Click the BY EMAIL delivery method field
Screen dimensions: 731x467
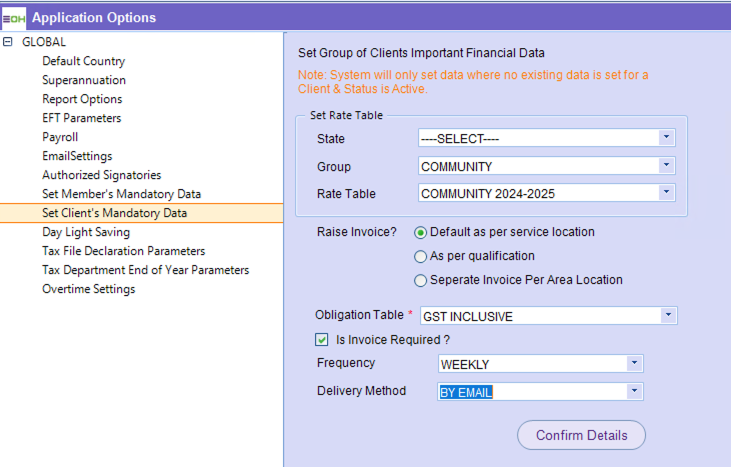point(530,392)
